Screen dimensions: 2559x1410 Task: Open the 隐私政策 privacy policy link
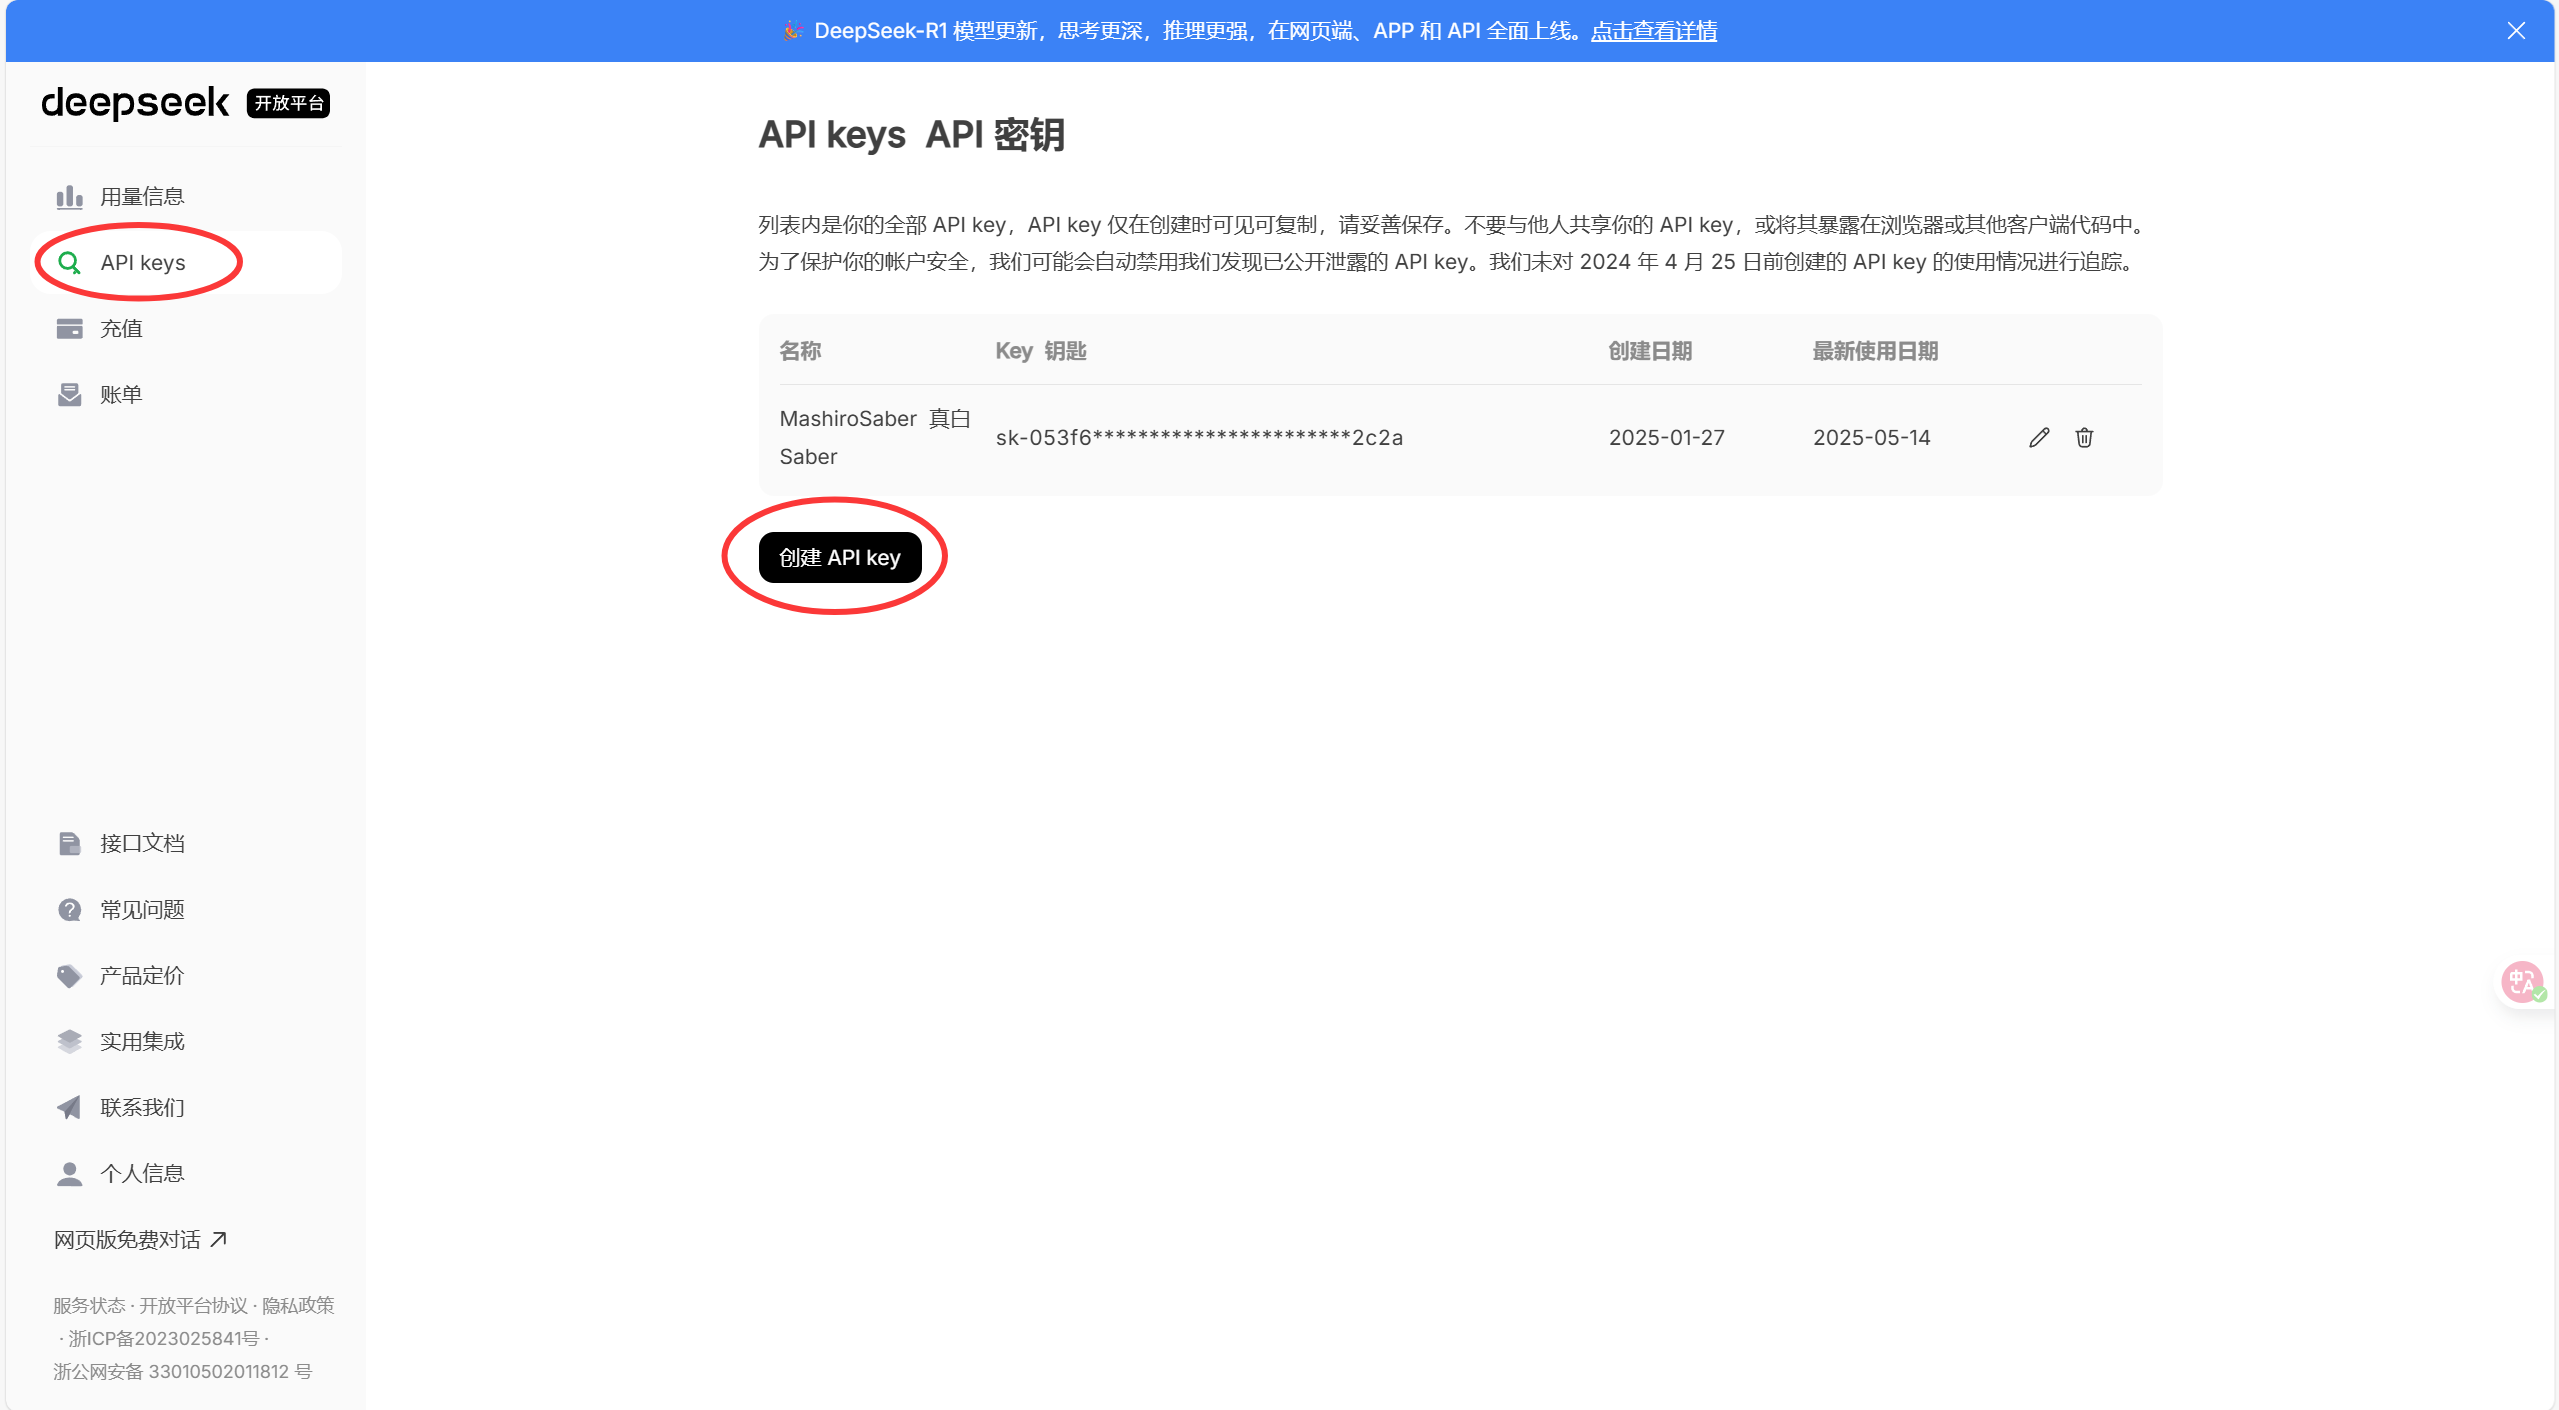[x=299, y=1305]
